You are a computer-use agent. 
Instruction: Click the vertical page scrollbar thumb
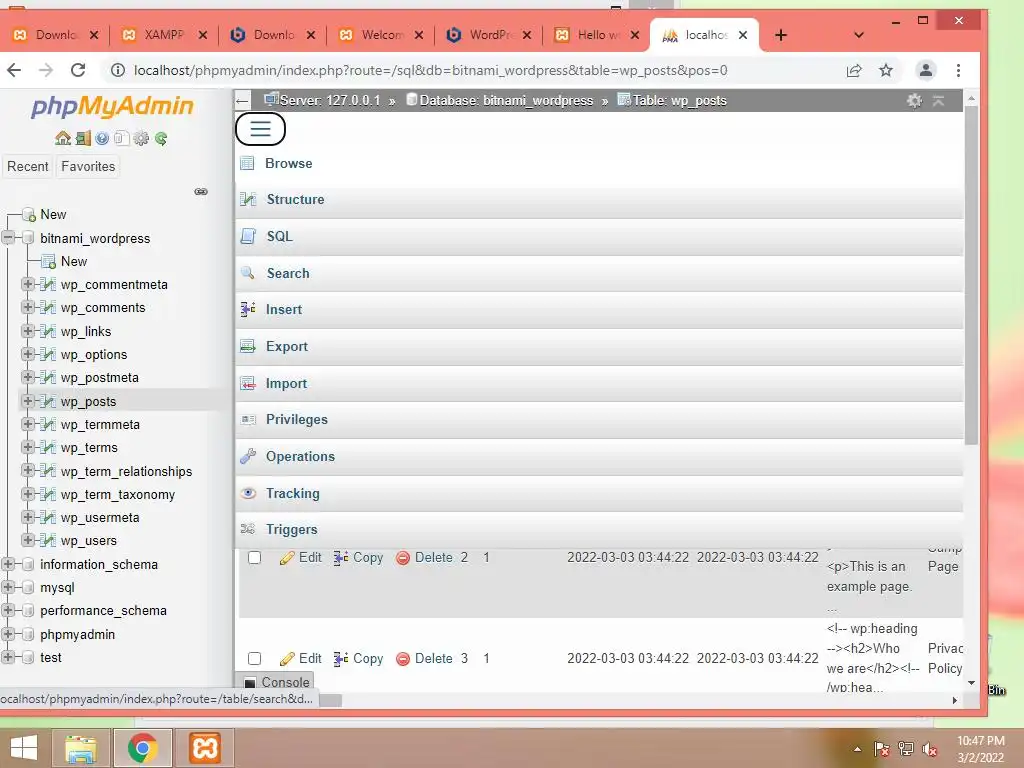[x=971, y=274]
